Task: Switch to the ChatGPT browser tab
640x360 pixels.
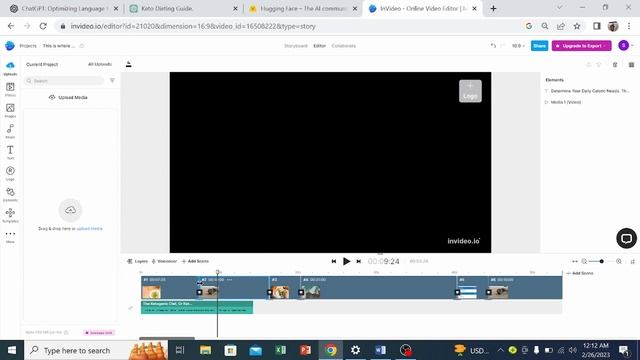Action: pyautogui.click(x=64, y=9)
